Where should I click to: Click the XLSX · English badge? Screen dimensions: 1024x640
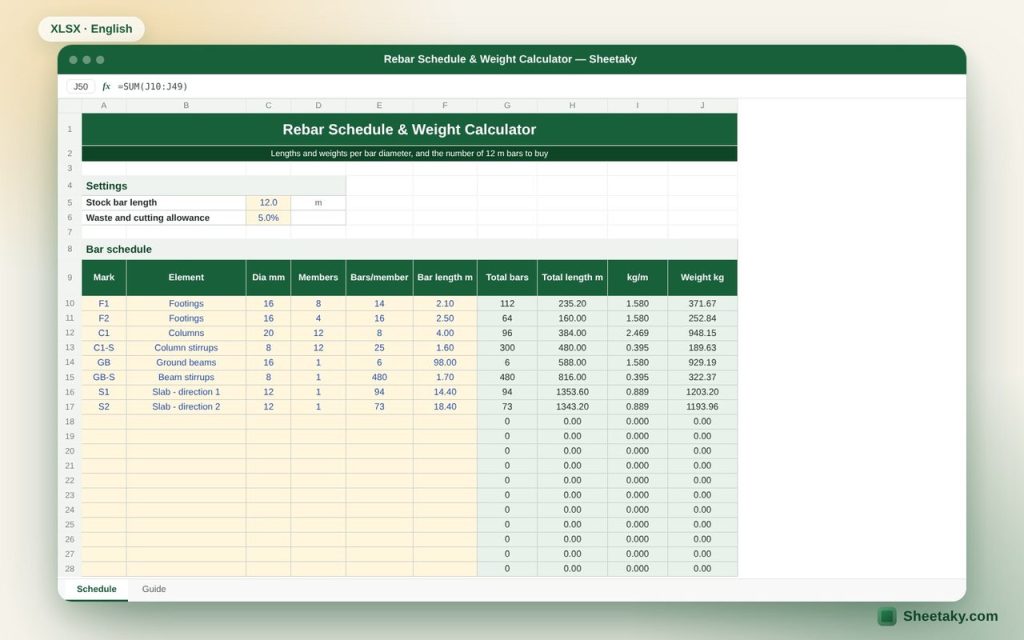91,29
